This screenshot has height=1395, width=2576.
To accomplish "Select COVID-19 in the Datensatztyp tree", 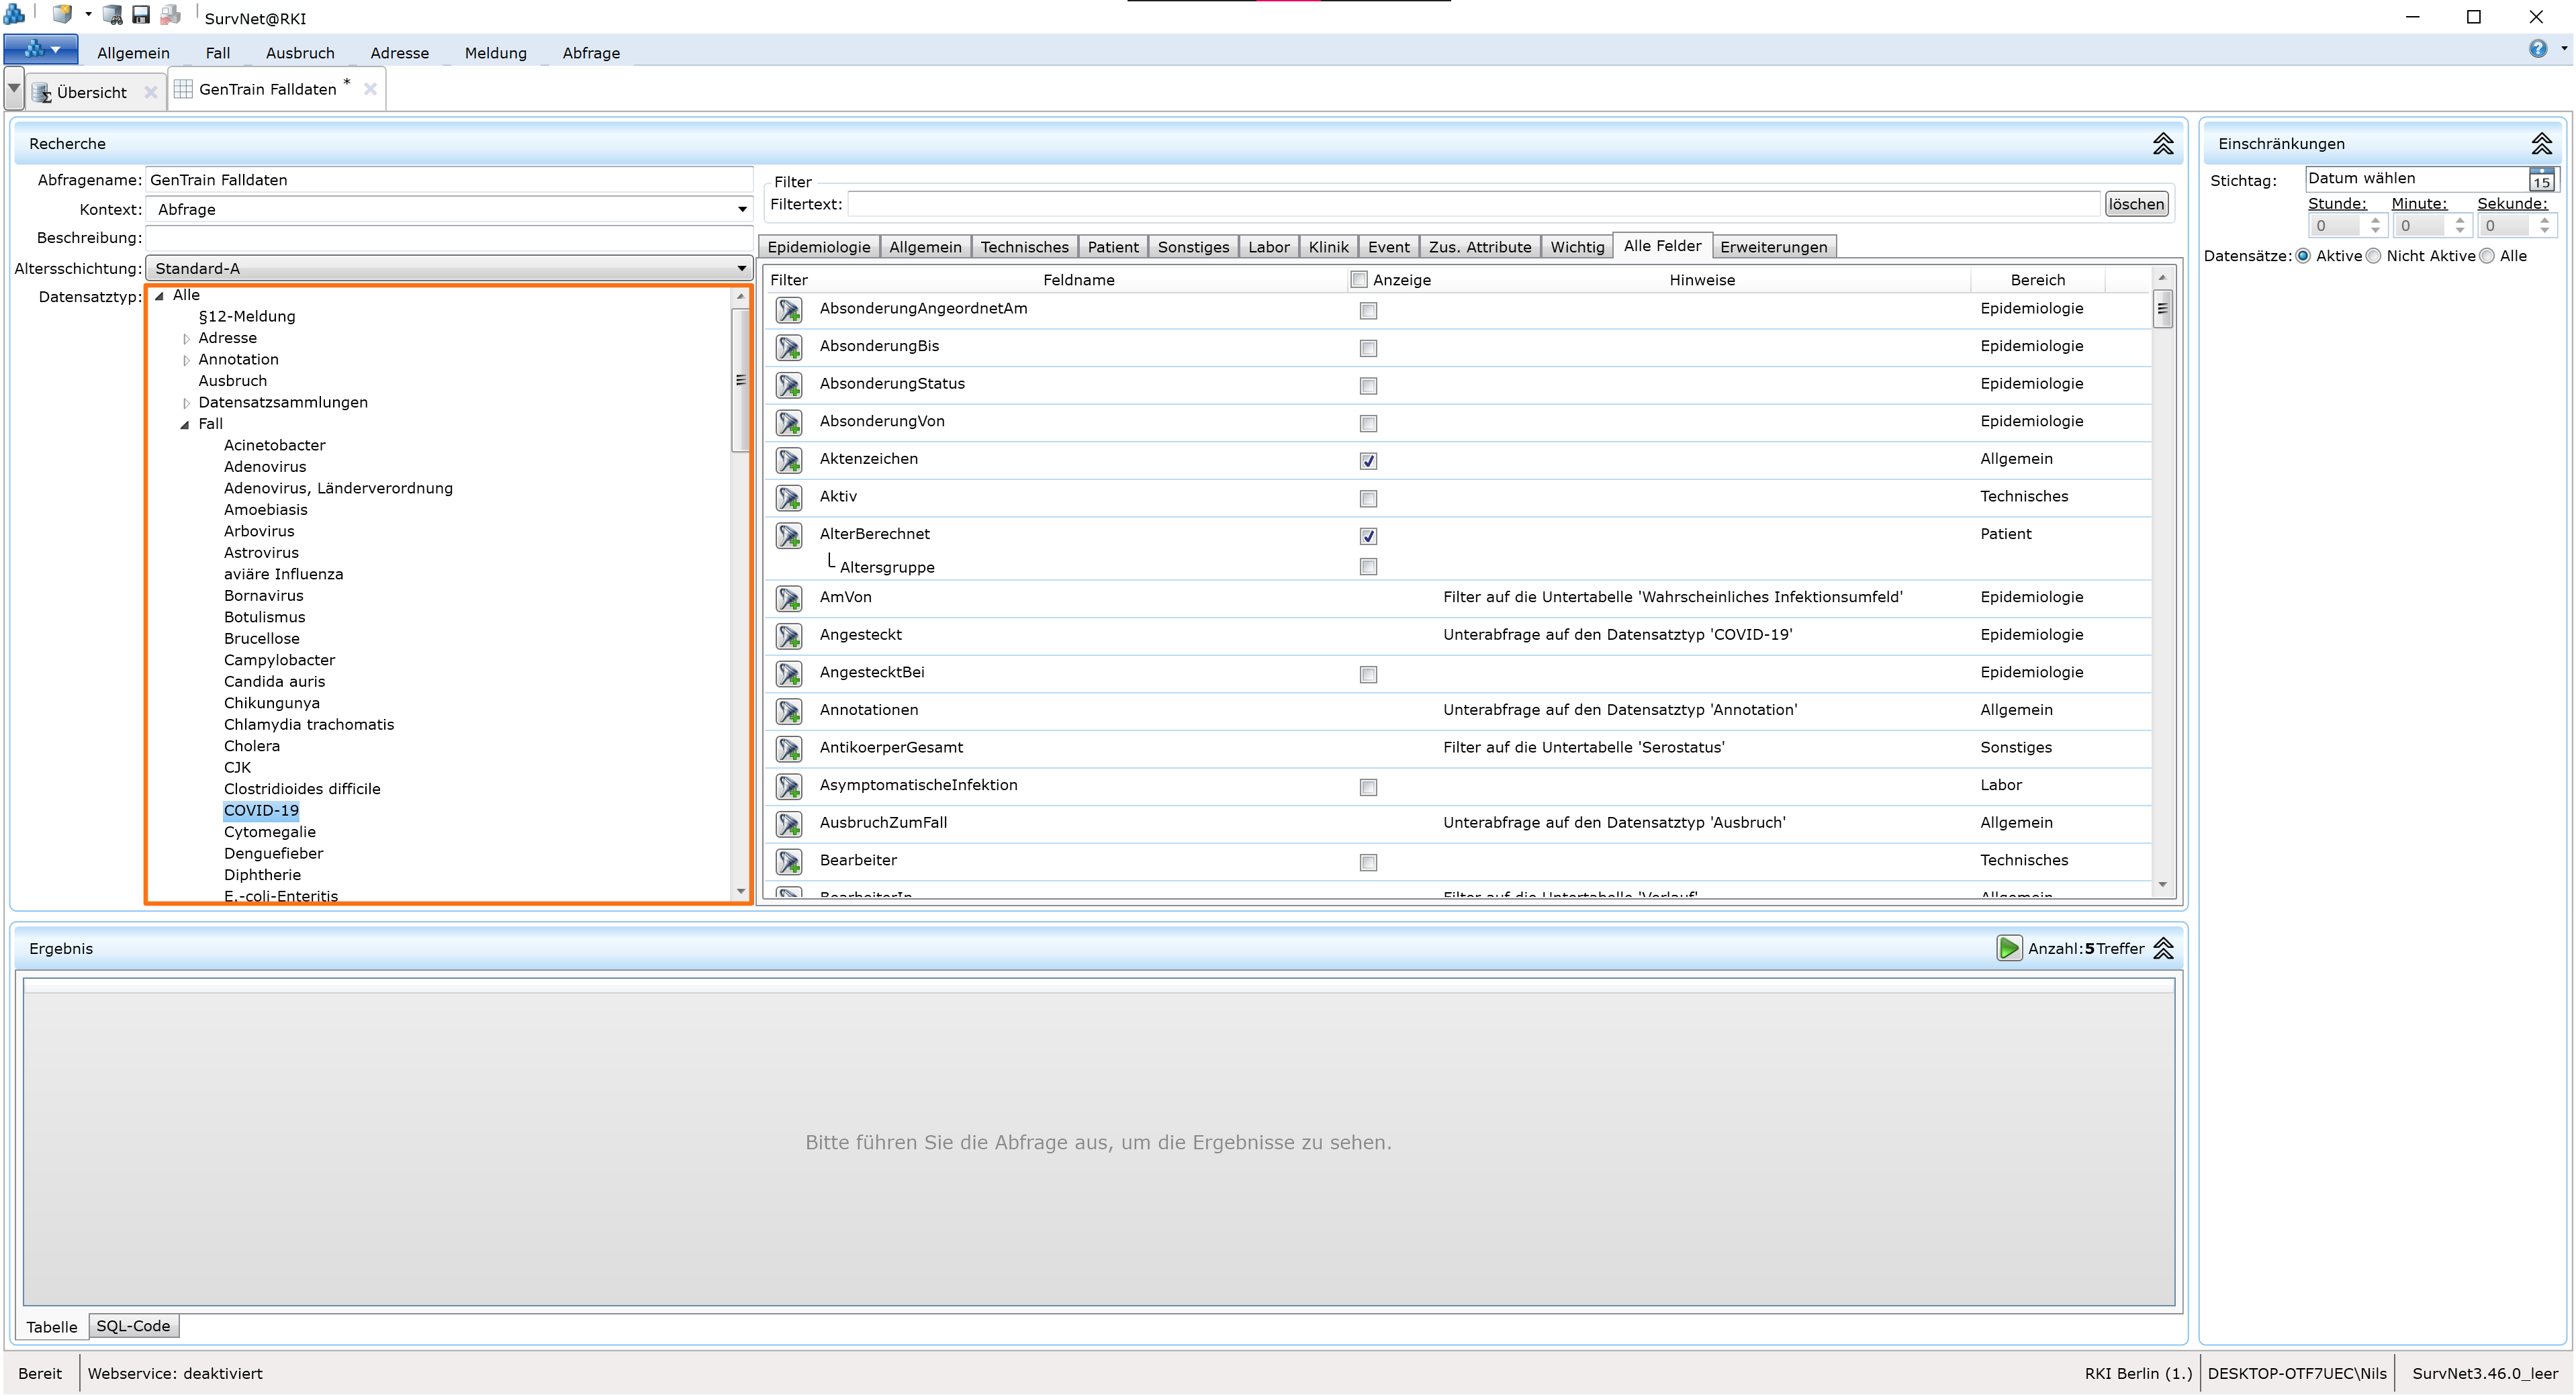I will [x=261, y=810].
